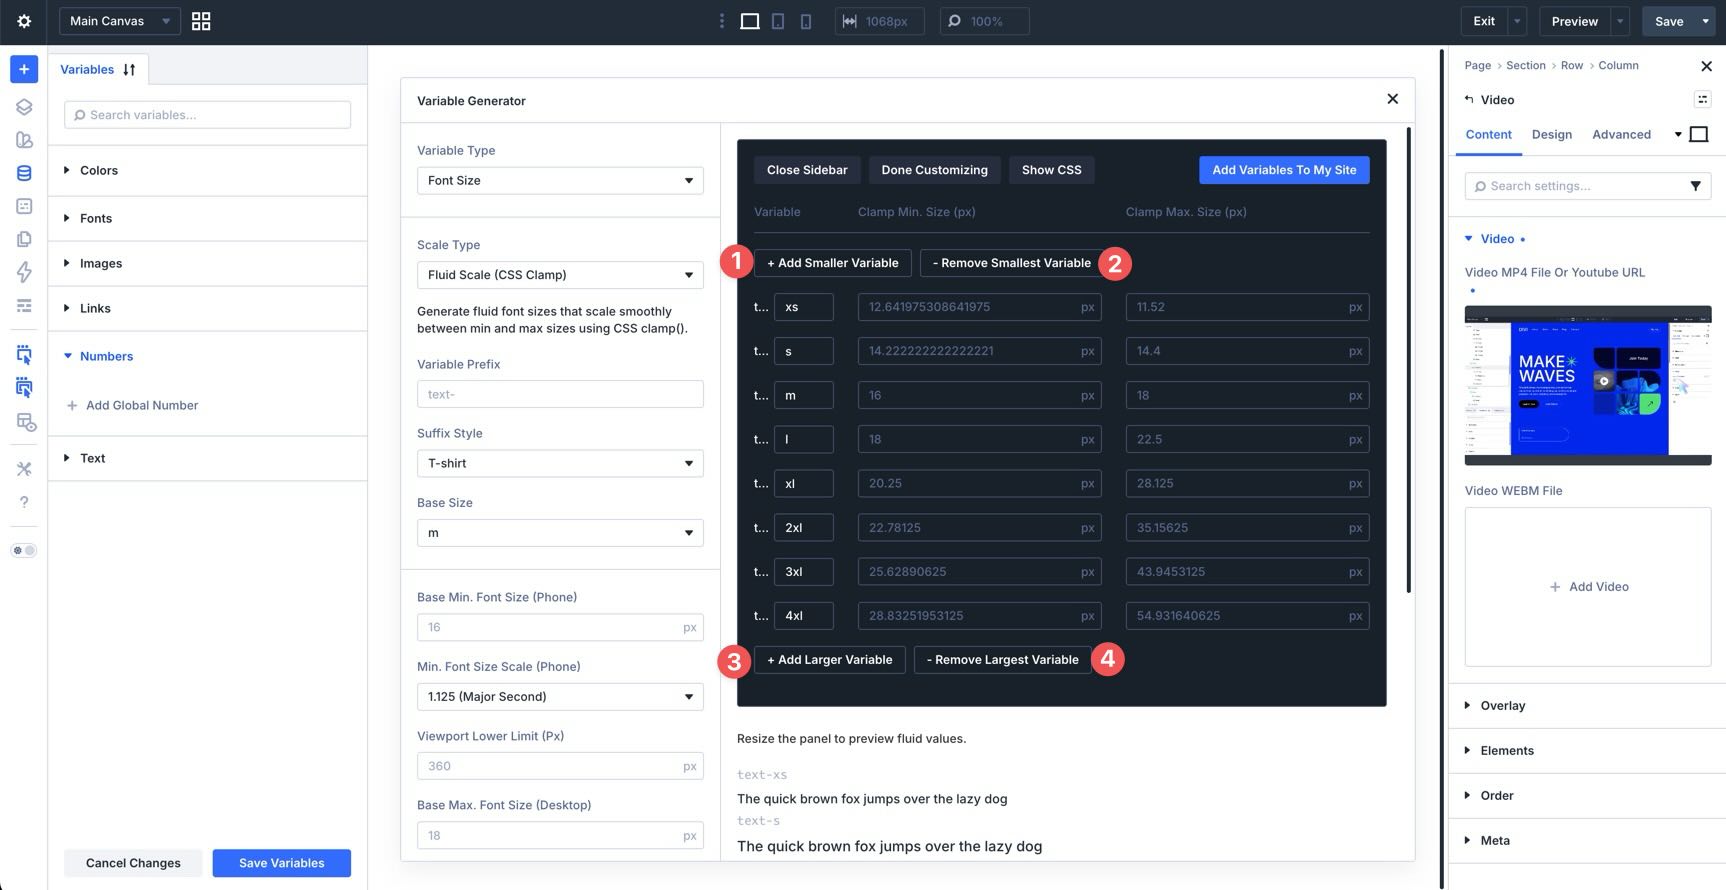Viewport: 1726px width, 890px height.
Task: Open the layers icon in left sidebar
Action: 24,107
